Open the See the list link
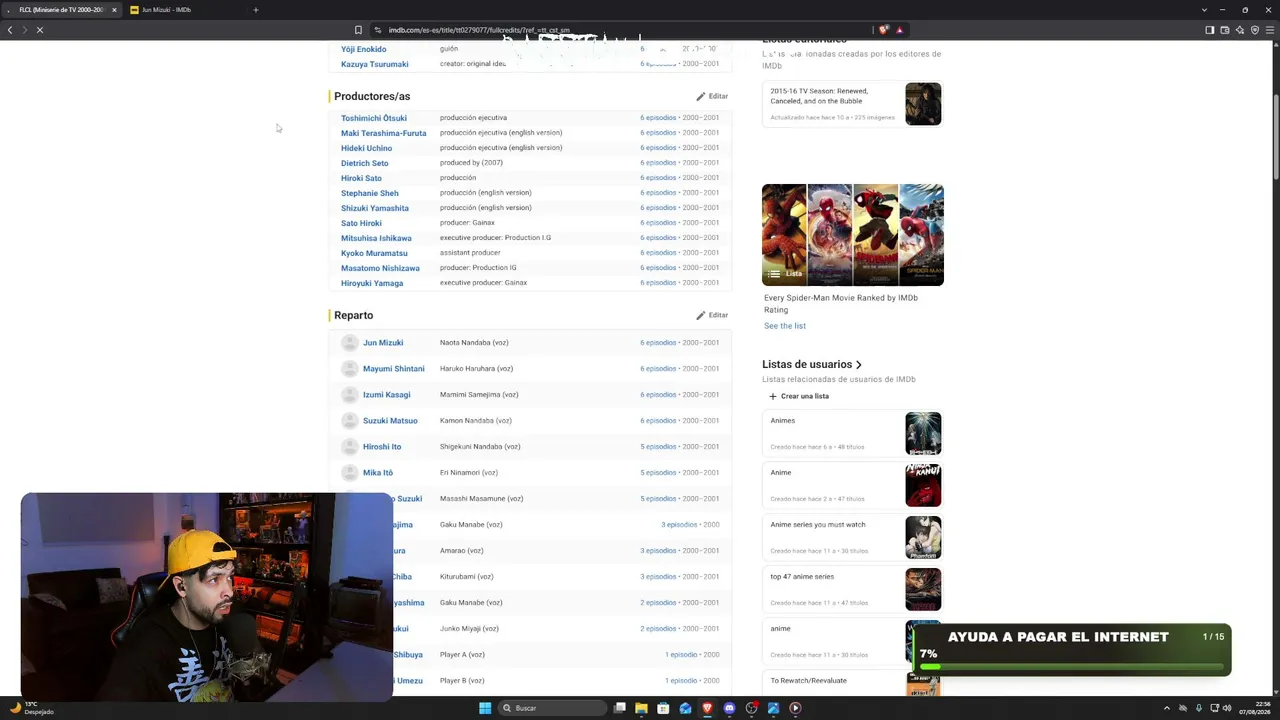 pos(785,326)
